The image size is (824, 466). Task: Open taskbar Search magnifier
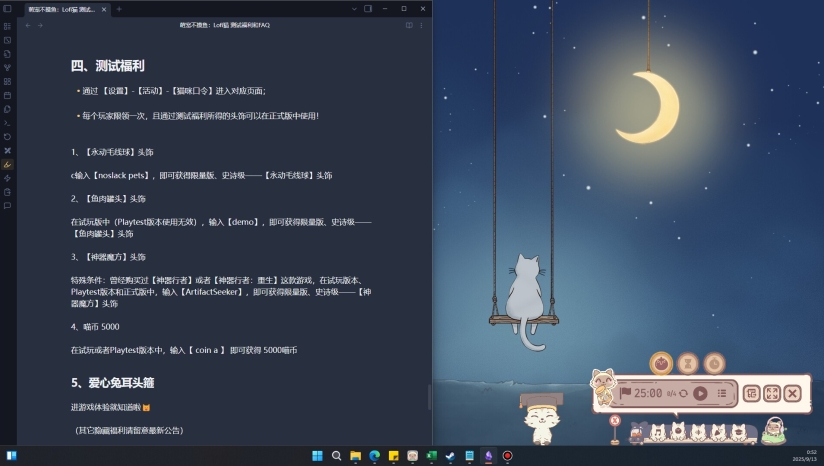336,455
